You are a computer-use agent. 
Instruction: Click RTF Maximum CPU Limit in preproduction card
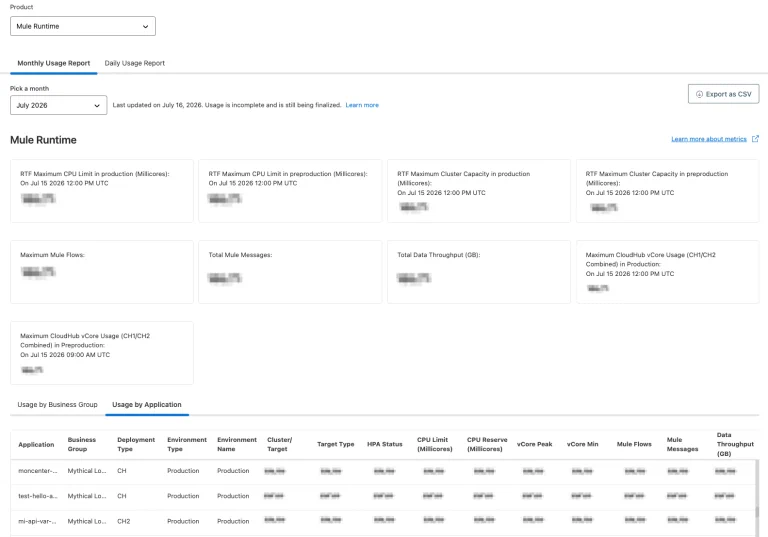tap(290, 191)
